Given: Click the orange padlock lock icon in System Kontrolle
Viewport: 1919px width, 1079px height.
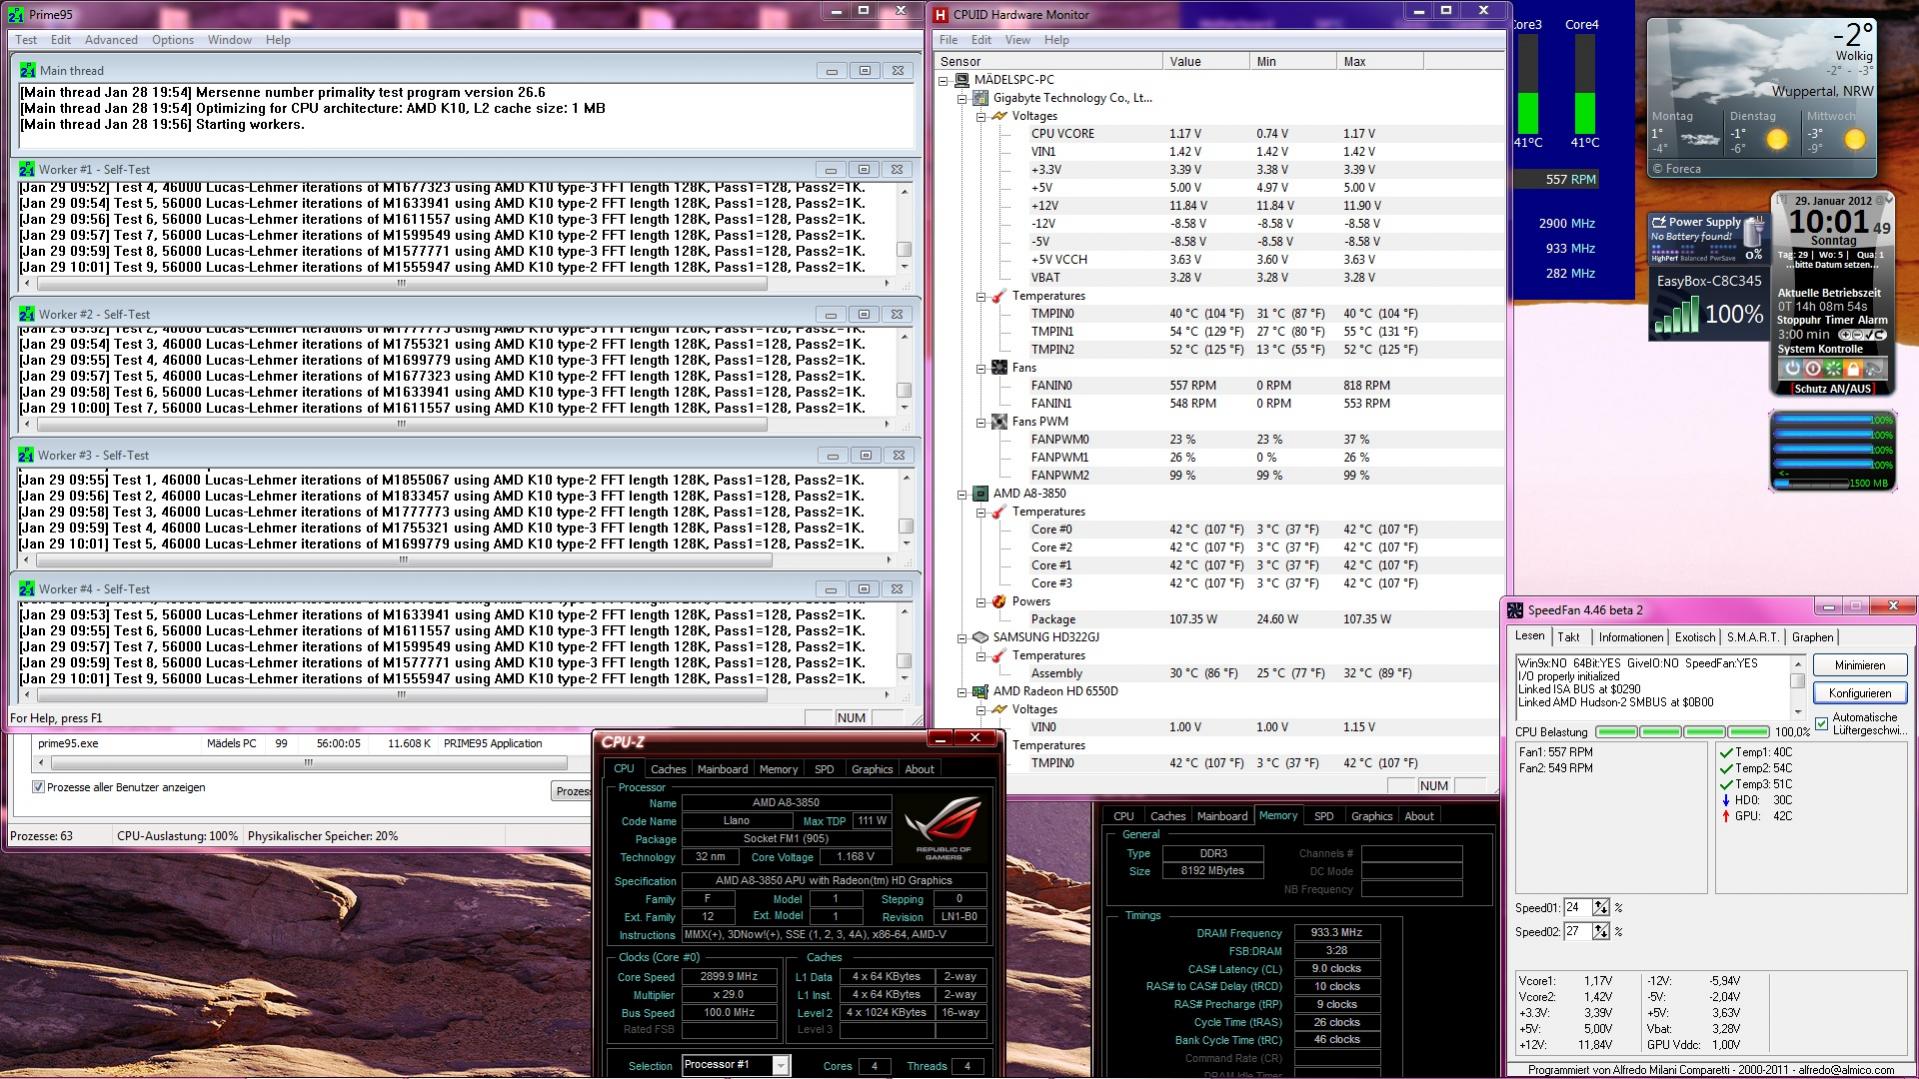Looking at the screenshot, I should click(x=1853, y=368).
